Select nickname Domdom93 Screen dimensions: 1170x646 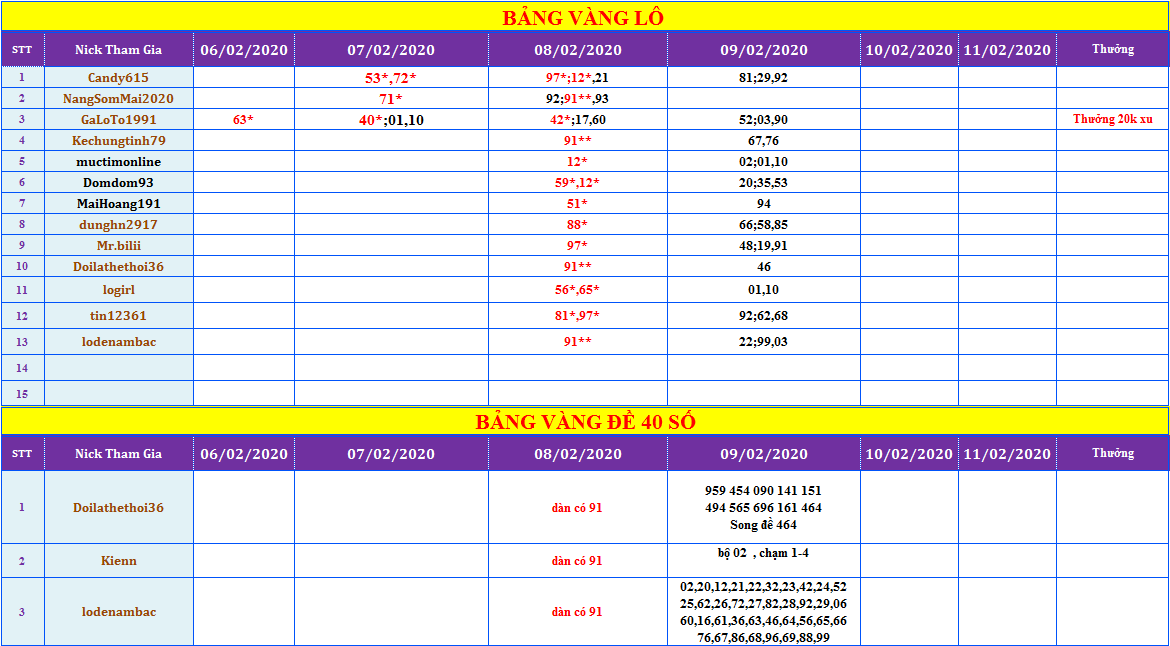[x=119, y=182]
